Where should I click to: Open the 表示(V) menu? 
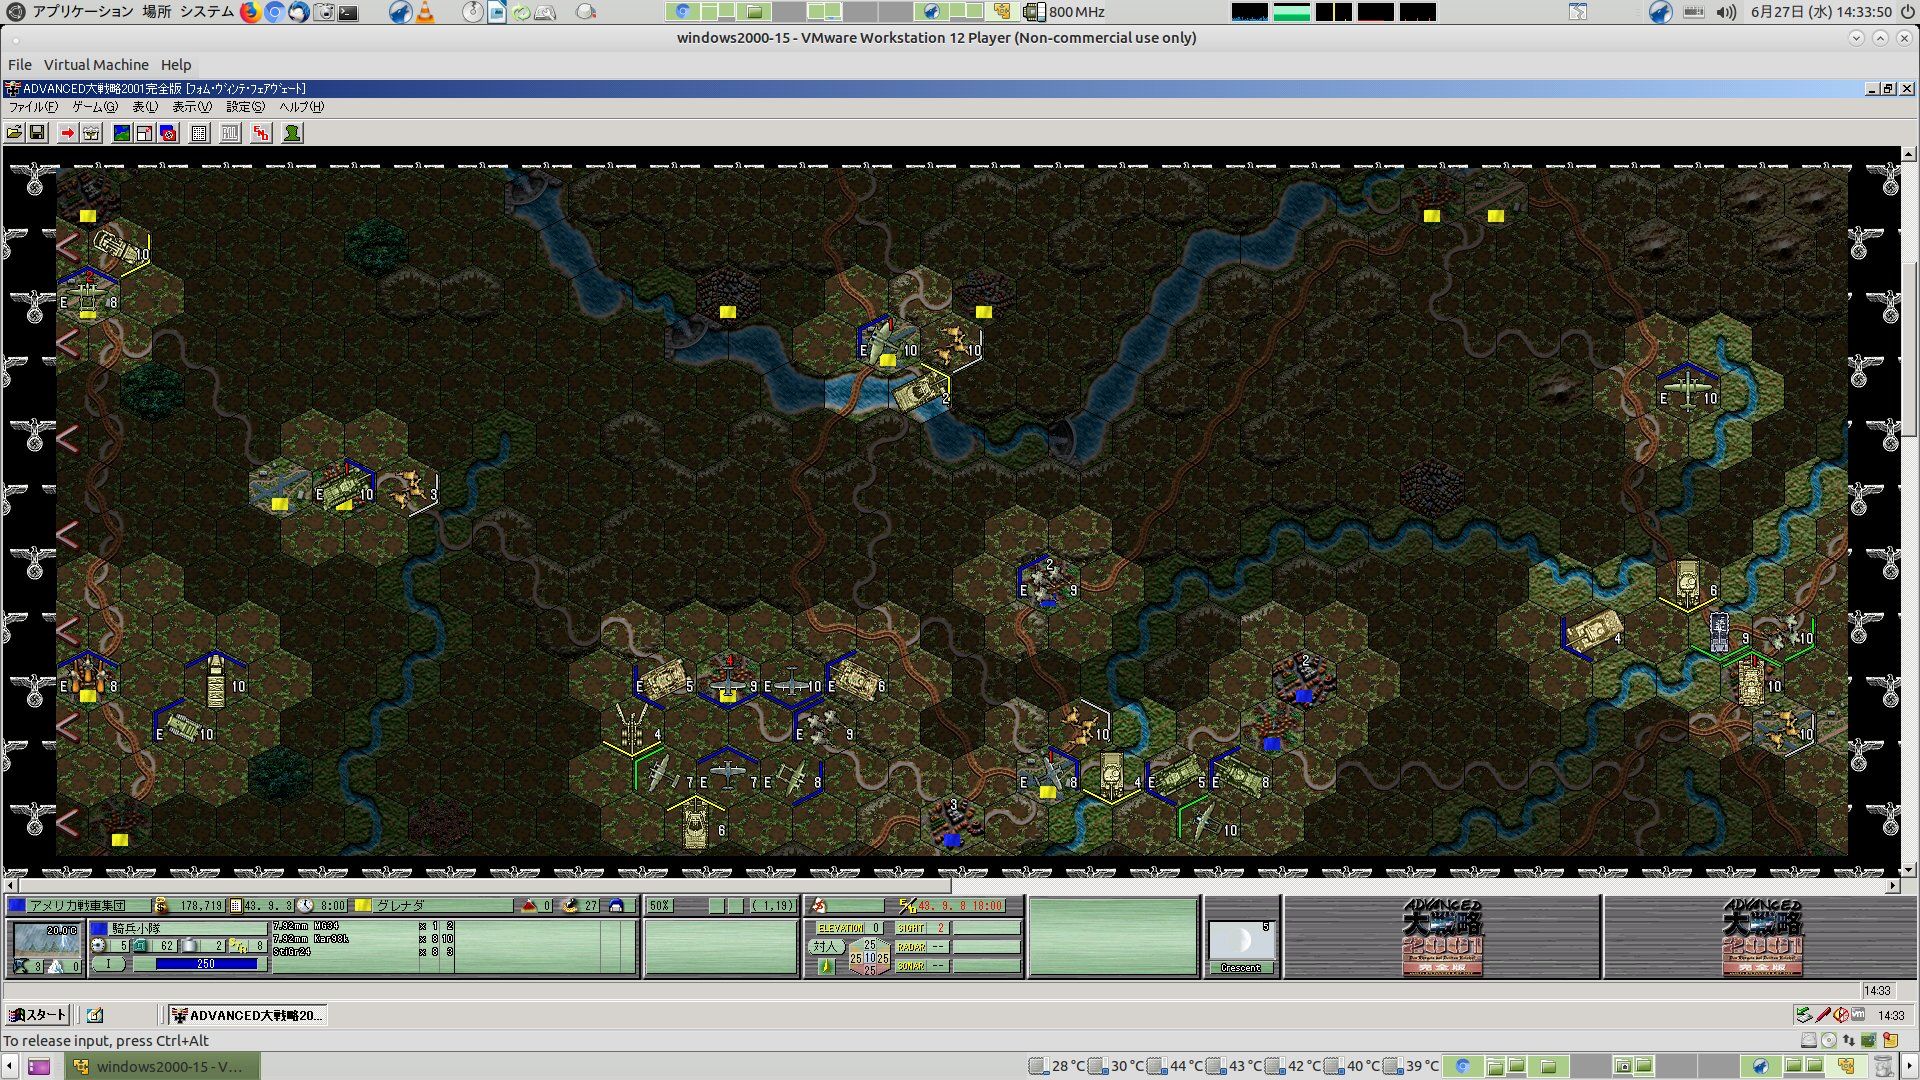[x=191, y=107]
